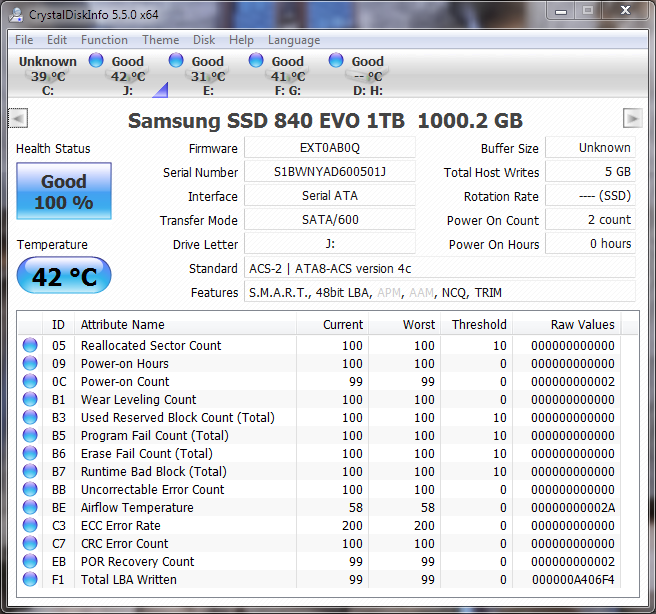Click status orb for Airflow Temperature row

click(x=30, y=508)
